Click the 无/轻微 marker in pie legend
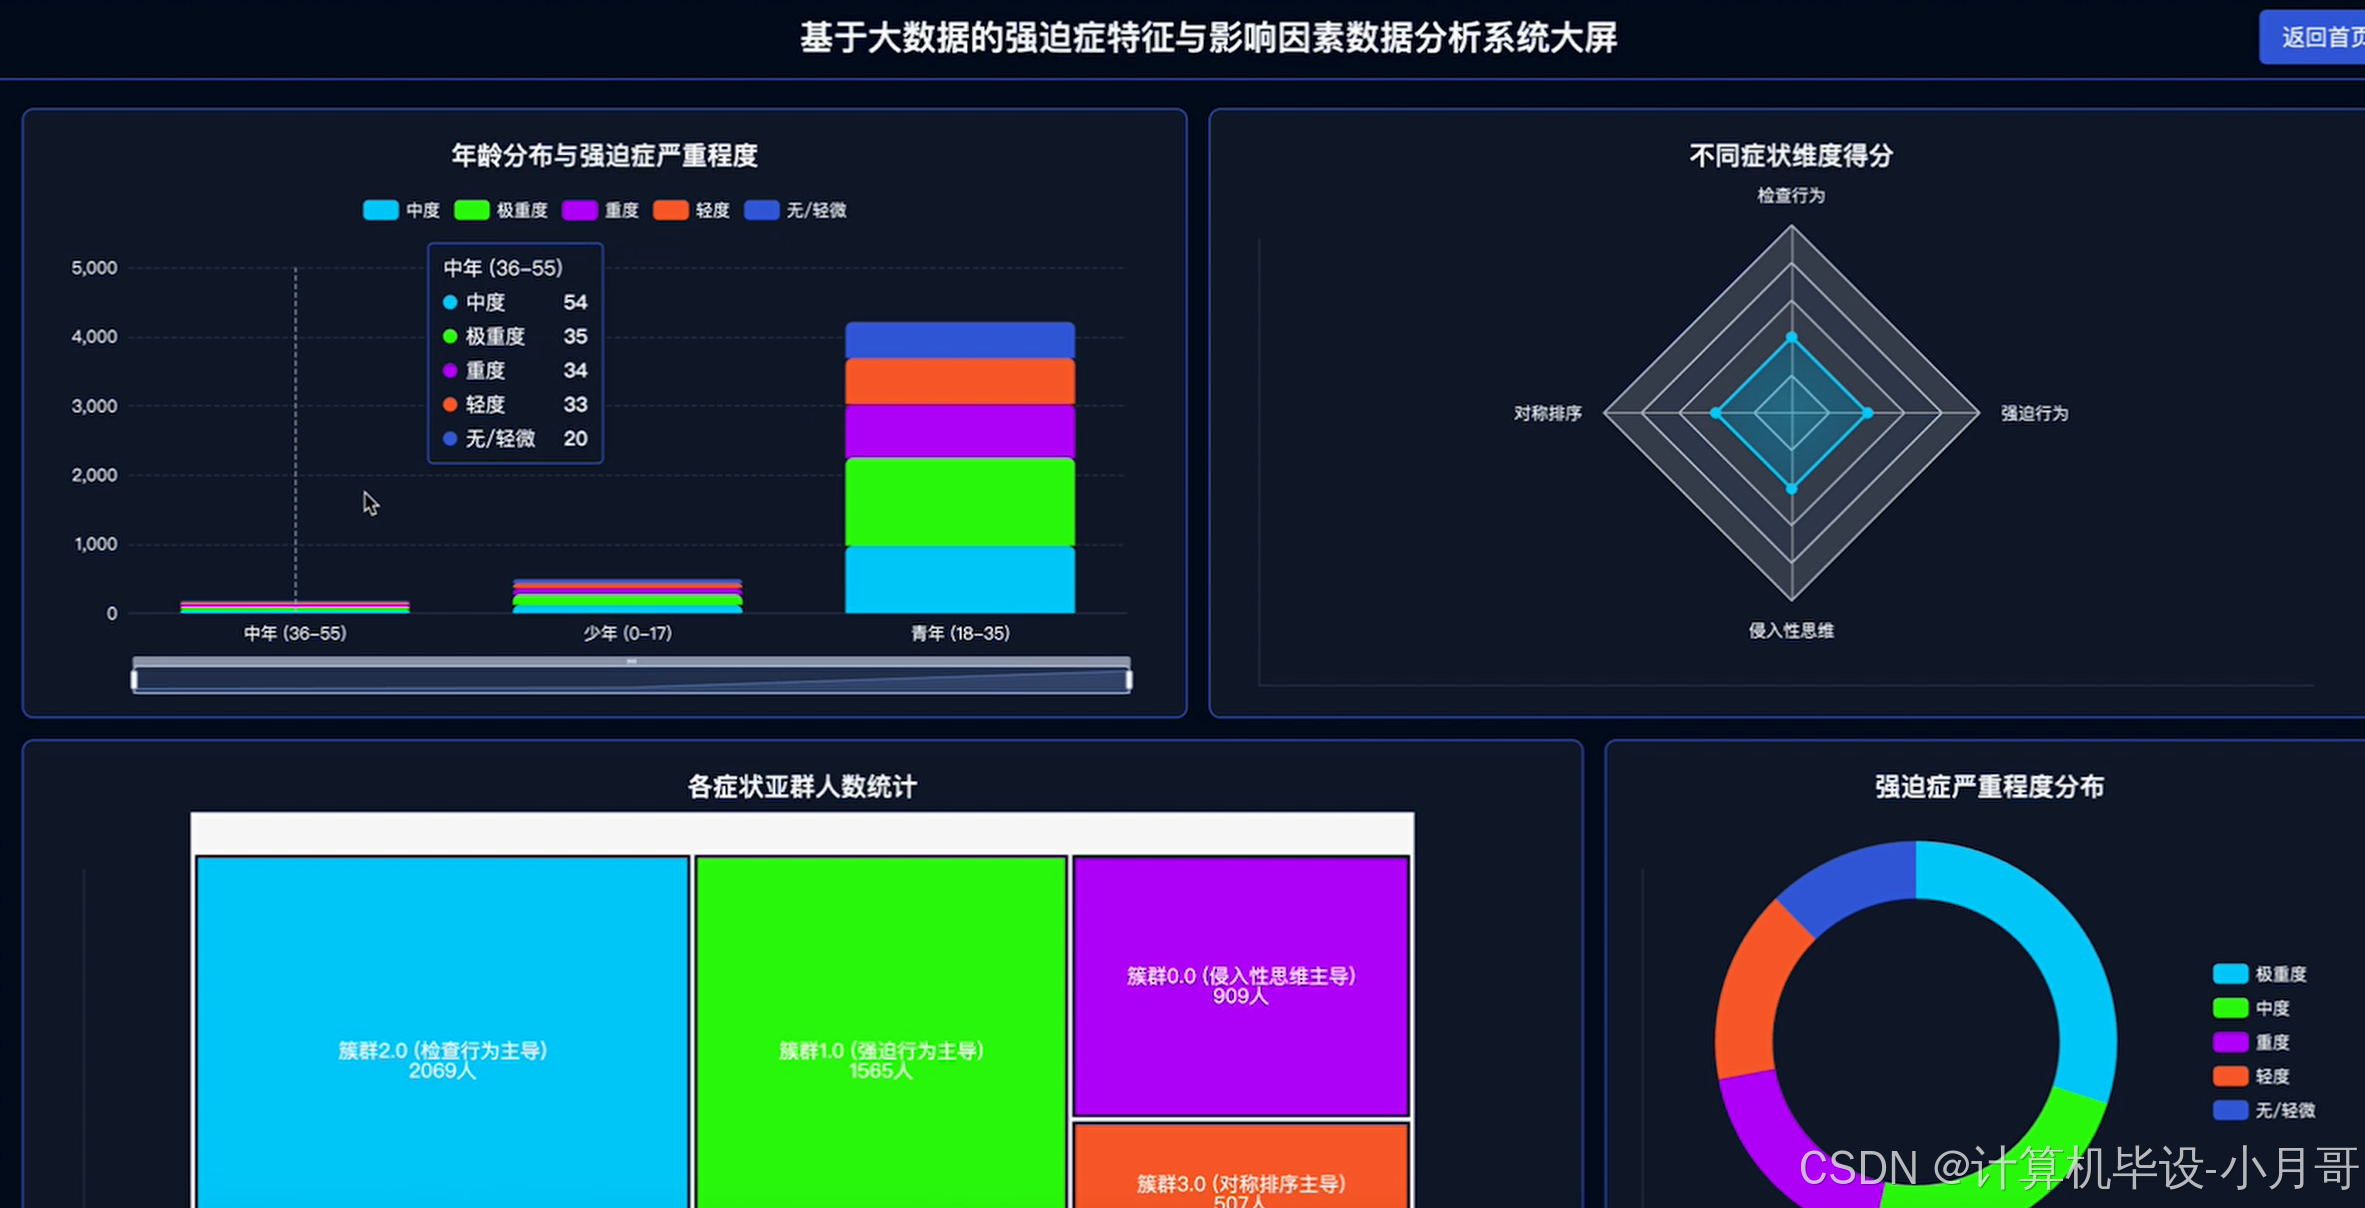Image resolution: width=2365 pixels, height=1208 pixels. 2230,1110
